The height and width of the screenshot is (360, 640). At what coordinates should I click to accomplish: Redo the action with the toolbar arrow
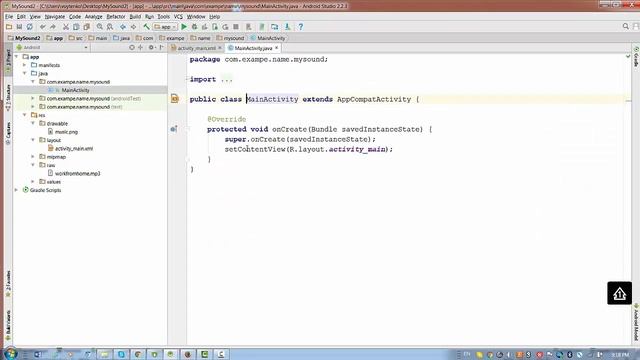53,27
